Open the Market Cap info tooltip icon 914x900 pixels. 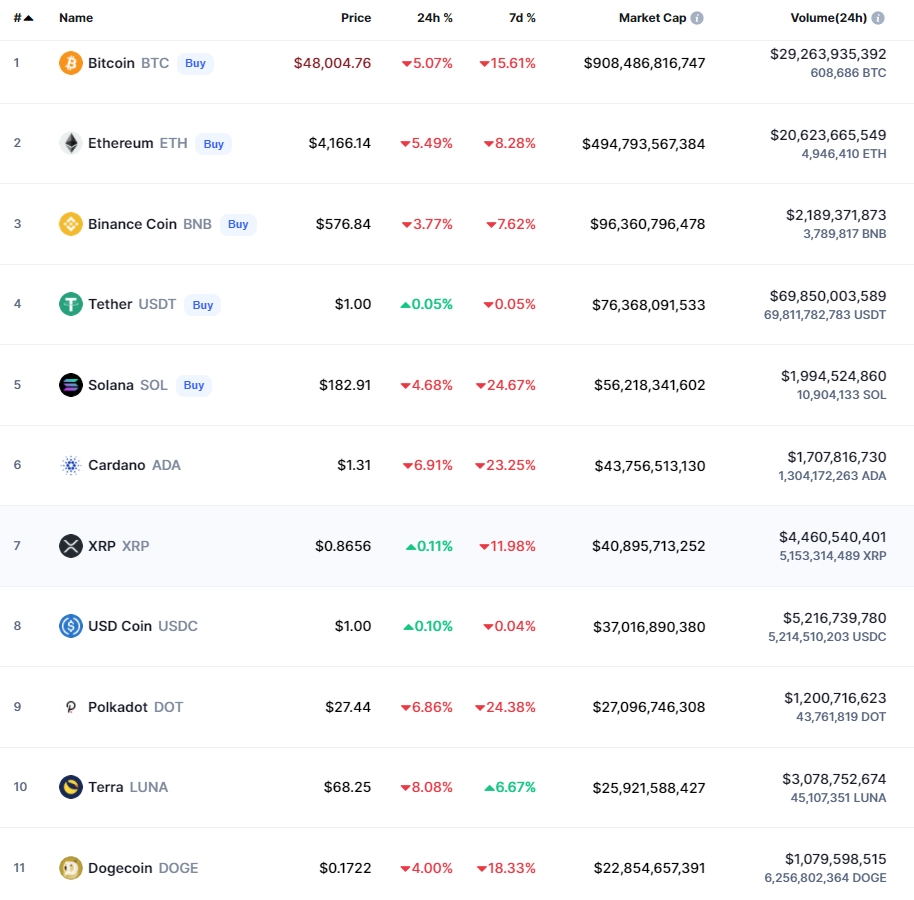pos(697,18)
